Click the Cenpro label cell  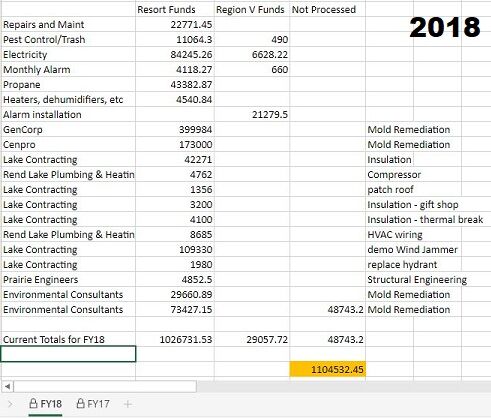click(x=68, y=144)
